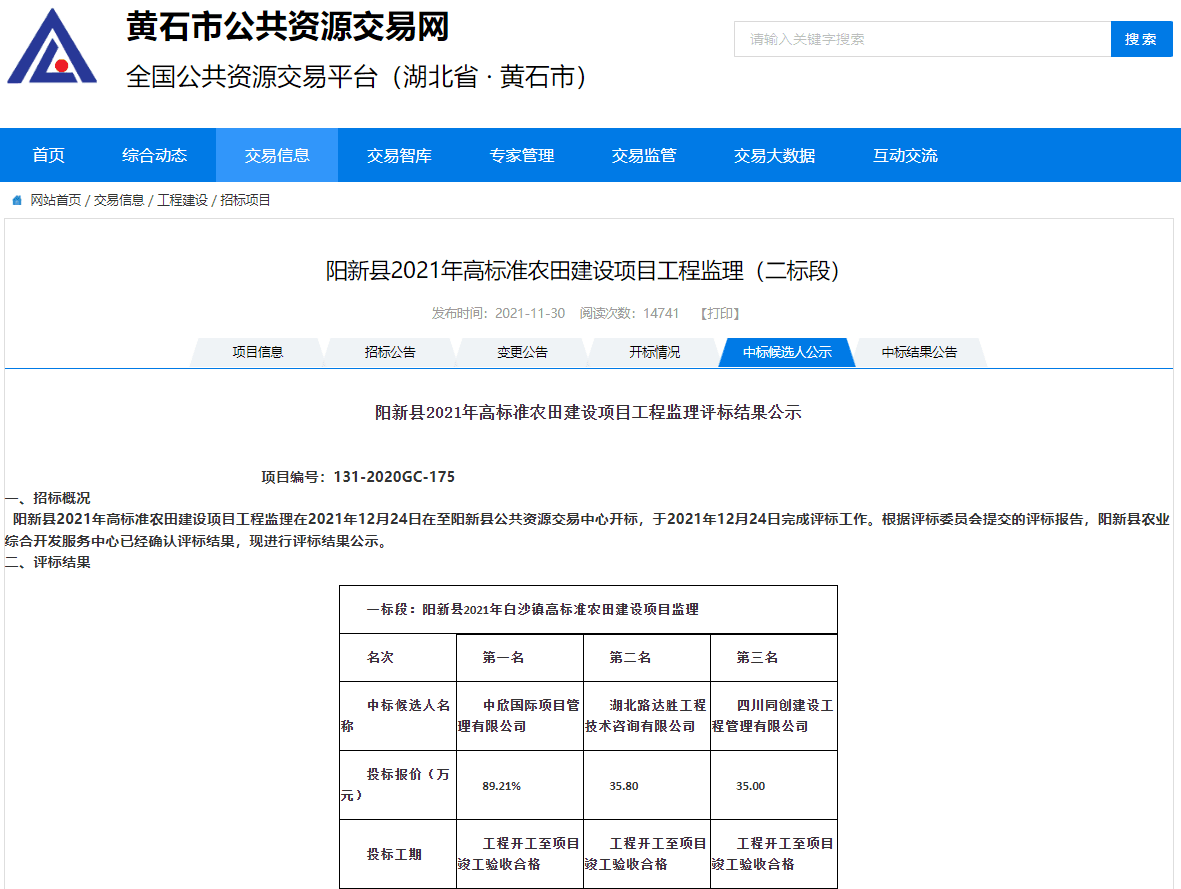Open 首页 in navigation bar

click(48, 155)
